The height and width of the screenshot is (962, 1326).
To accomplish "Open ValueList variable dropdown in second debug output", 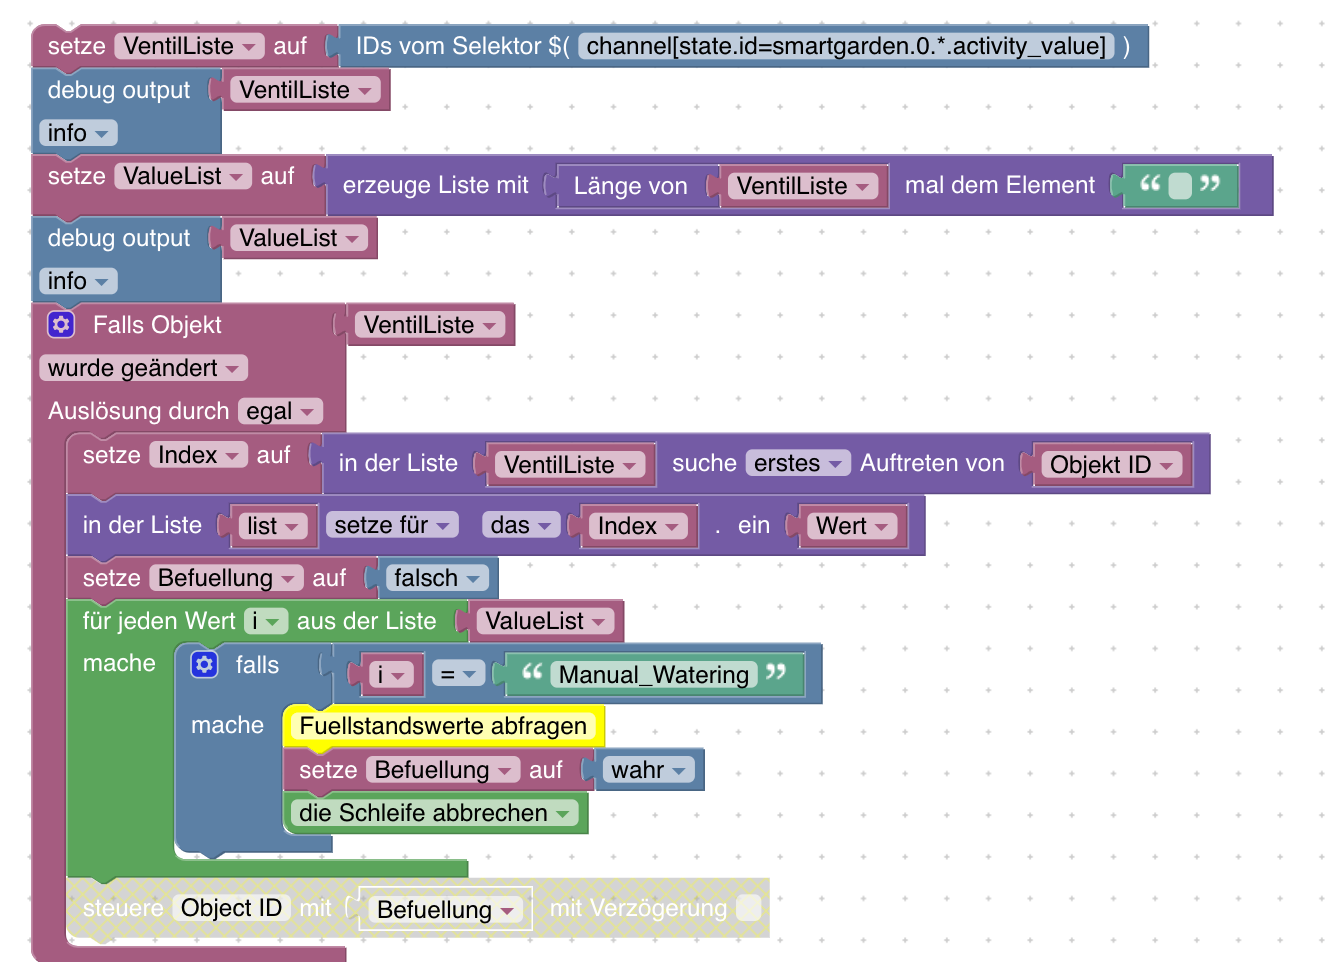I will pyautogui.click(x=299, y=238).
